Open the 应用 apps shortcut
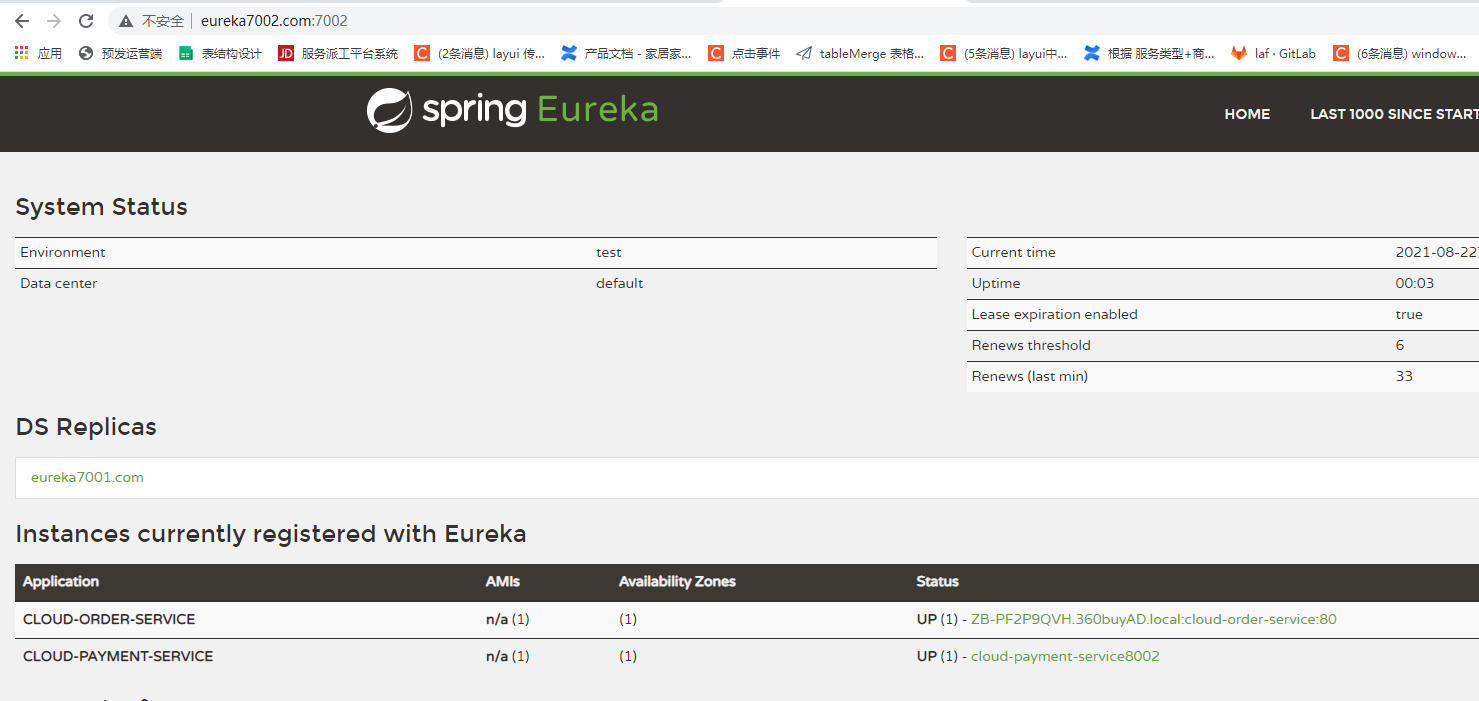1479x701 pixels. pos(38,53)
